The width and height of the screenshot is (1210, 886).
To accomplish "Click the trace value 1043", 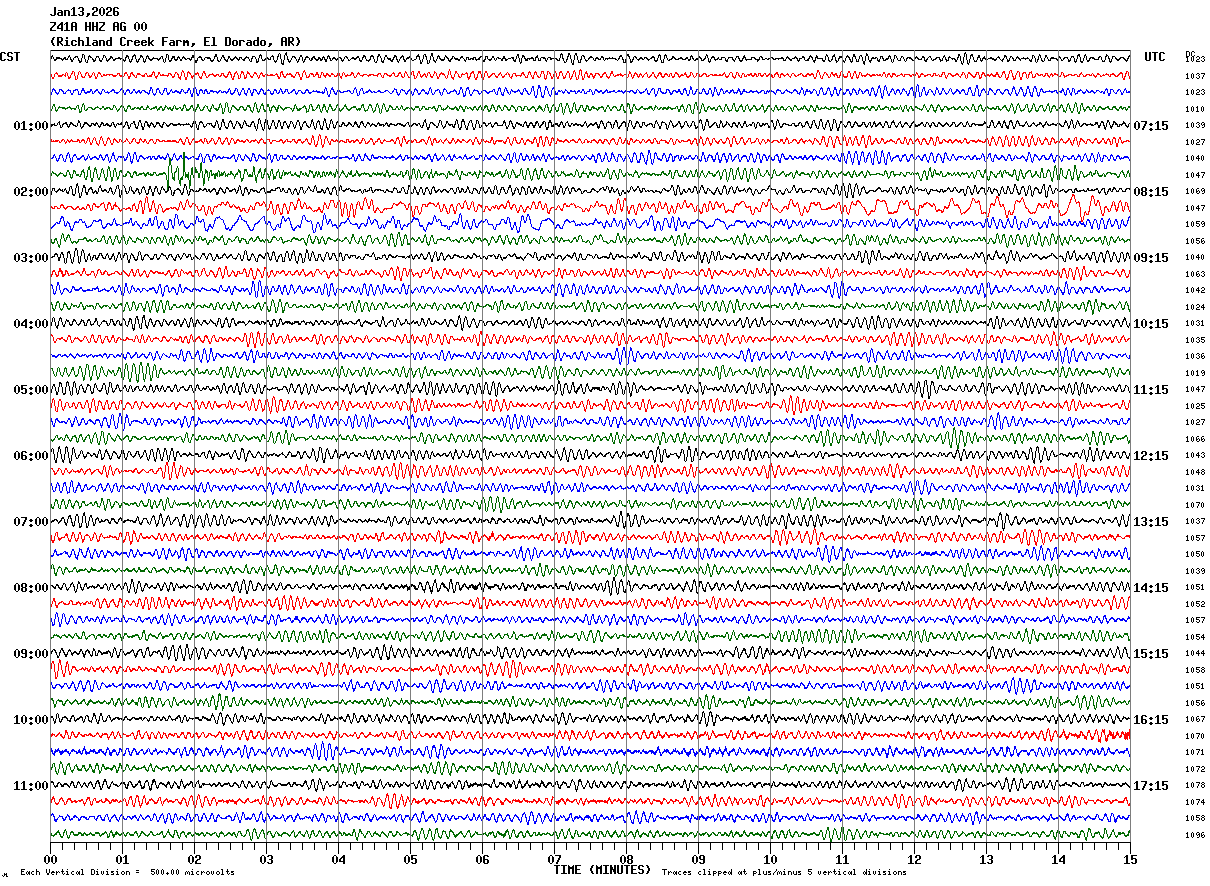I will [1195, 455].
